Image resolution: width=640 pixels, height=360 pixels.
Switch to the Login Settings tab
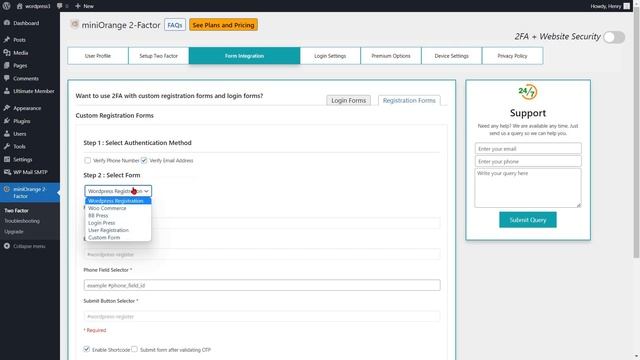click(330, 56)
